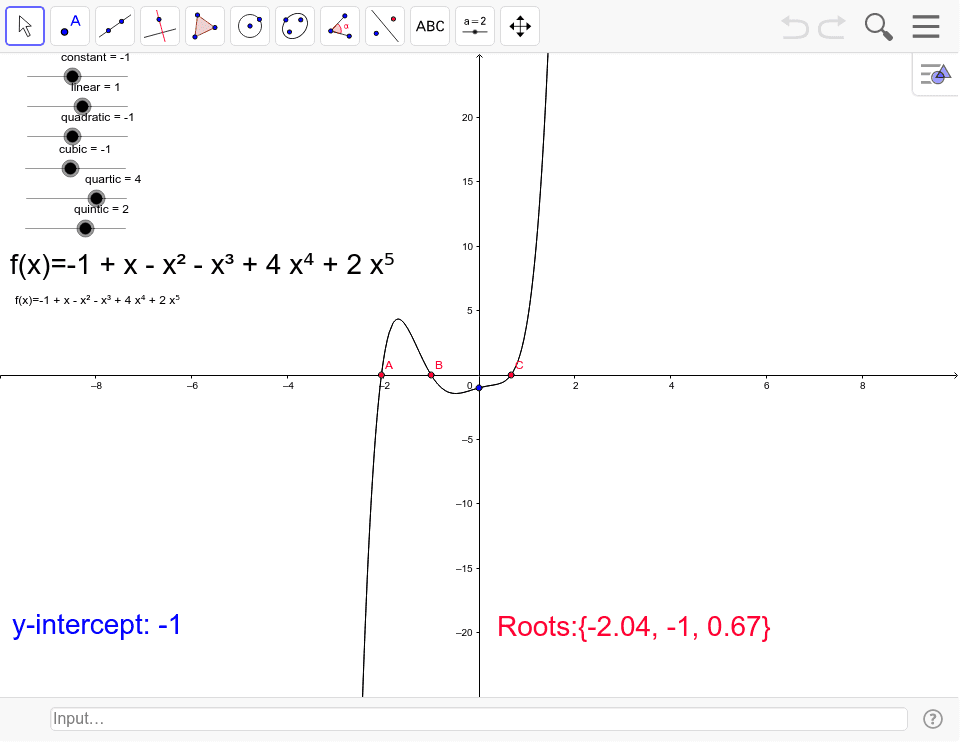This screenshot has height=742, width=960.
Task: Click the constant slider knob
Action: tap(72, 77)
